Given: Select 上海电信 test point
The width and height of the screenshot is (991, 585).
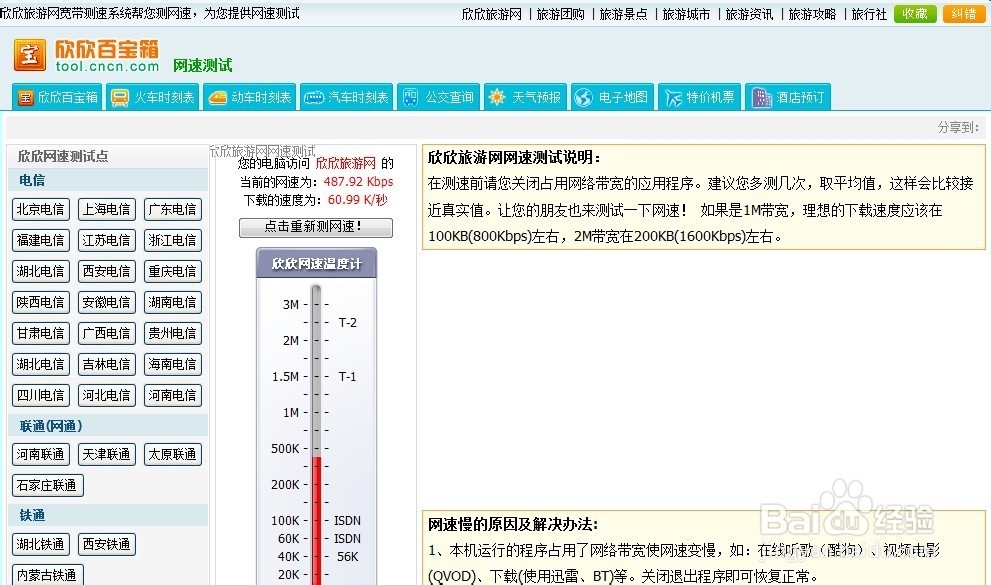Looking at the screenshot, I should point(107,209).
